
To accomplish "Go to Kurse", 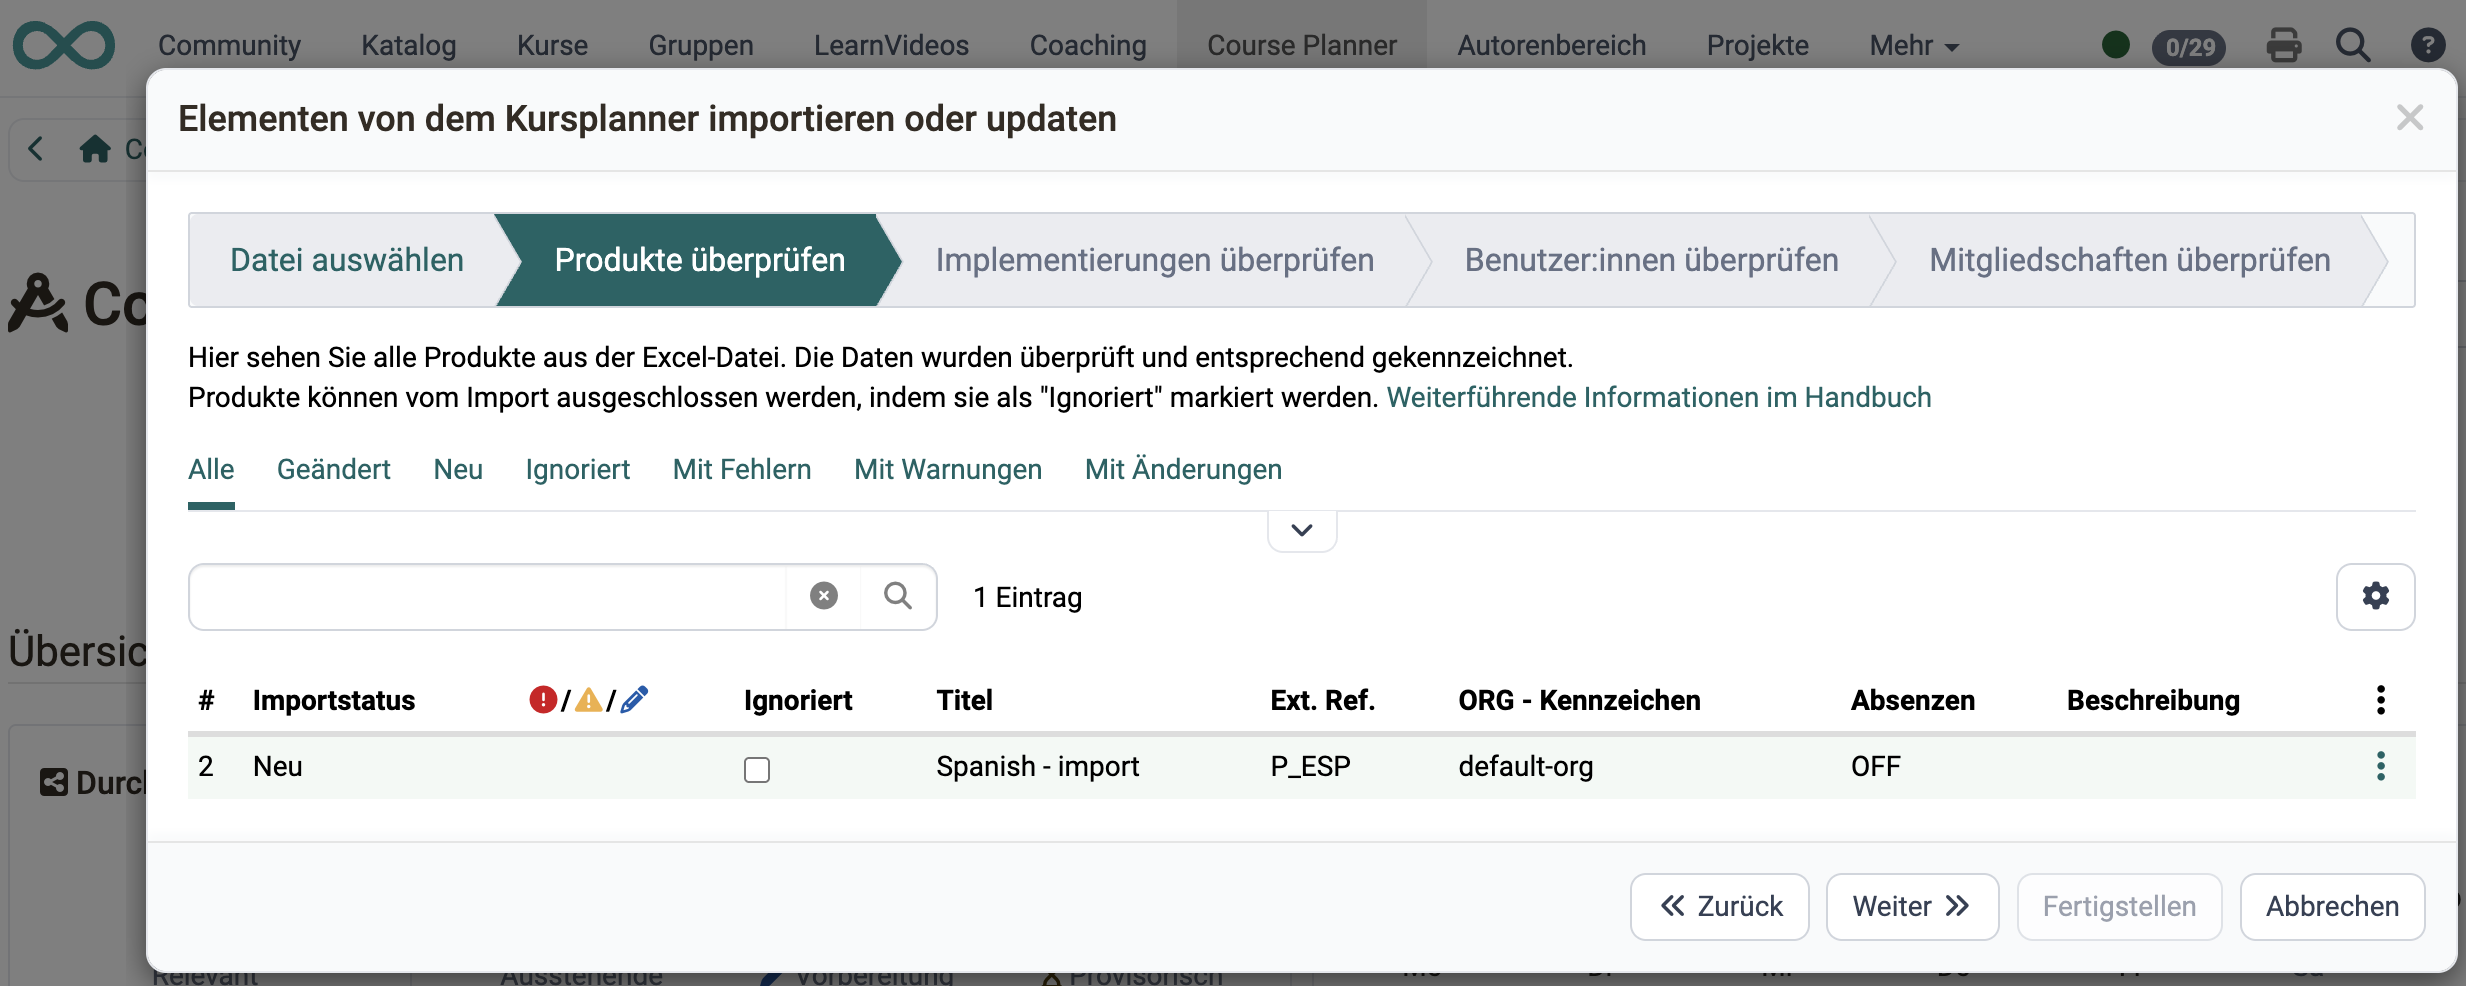I will (x=552, y=45).
